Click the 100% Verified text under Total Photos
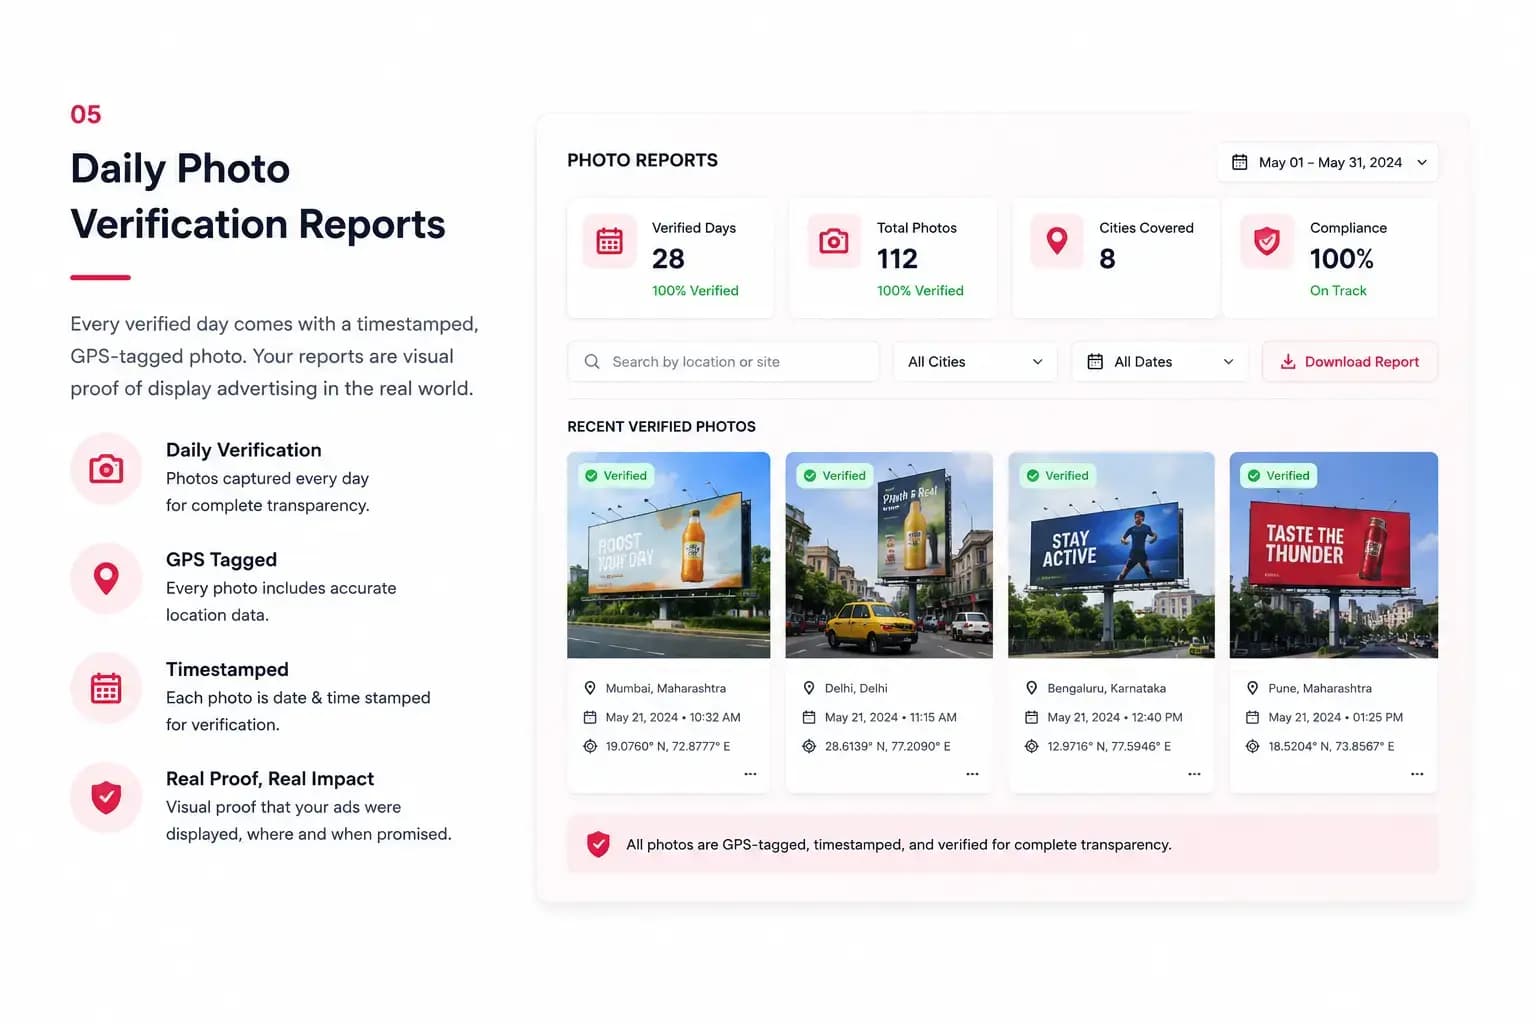This screenshot has width=1536, height=1024. coord(920,291)
